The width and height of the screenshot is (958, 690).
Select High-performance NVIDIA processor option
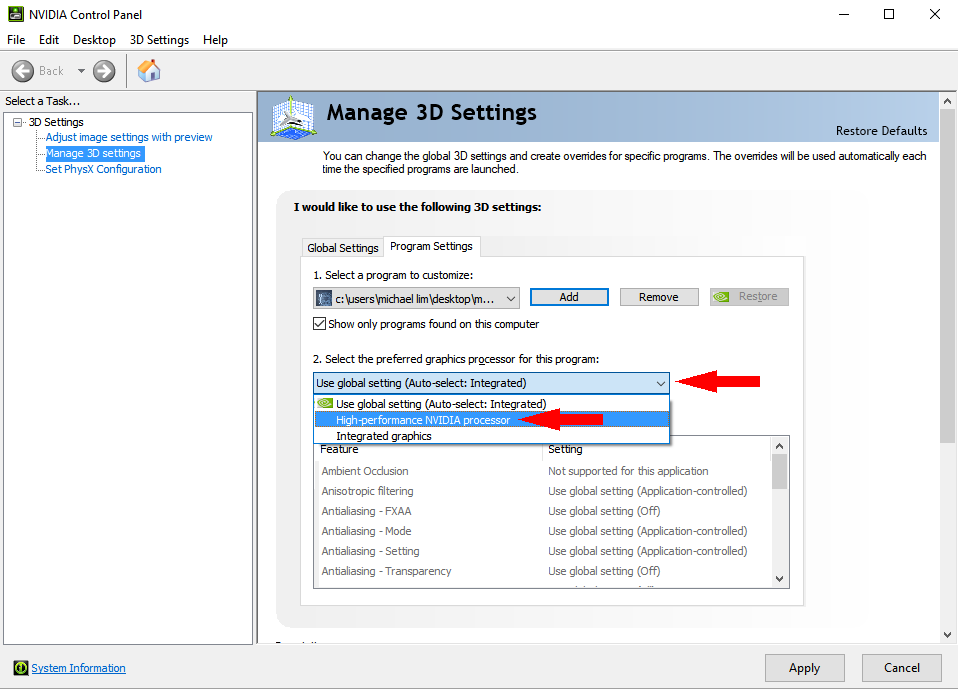(x=492, y=420)
